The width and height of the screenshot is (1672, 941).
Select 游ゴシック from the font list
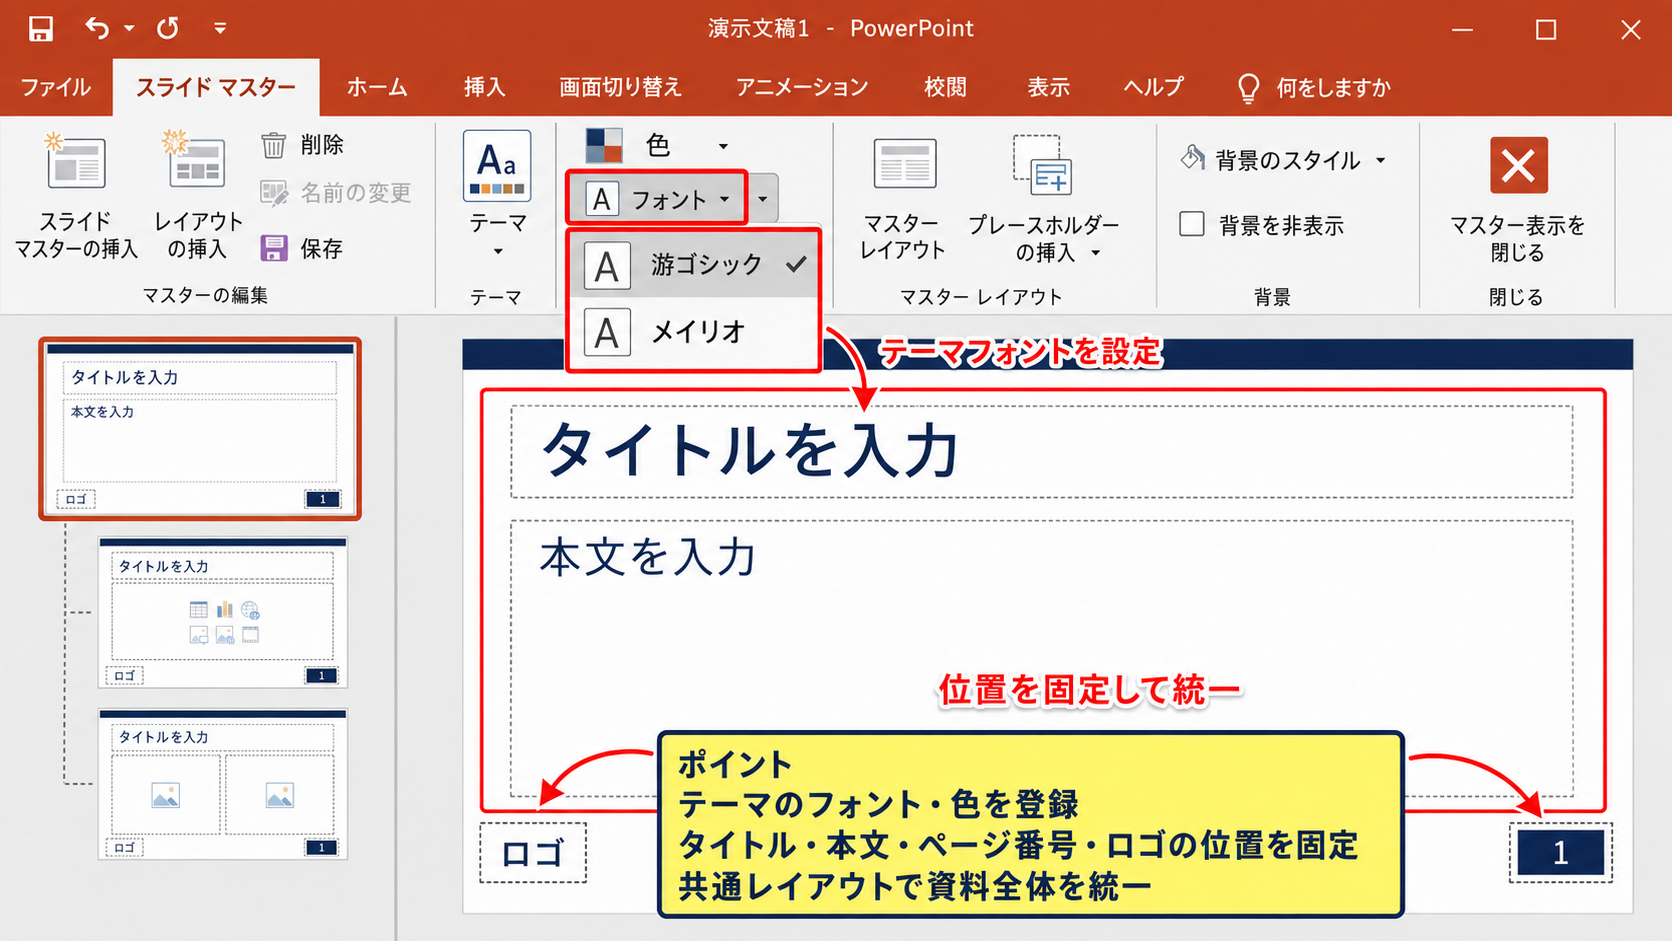tap(694, 265)
